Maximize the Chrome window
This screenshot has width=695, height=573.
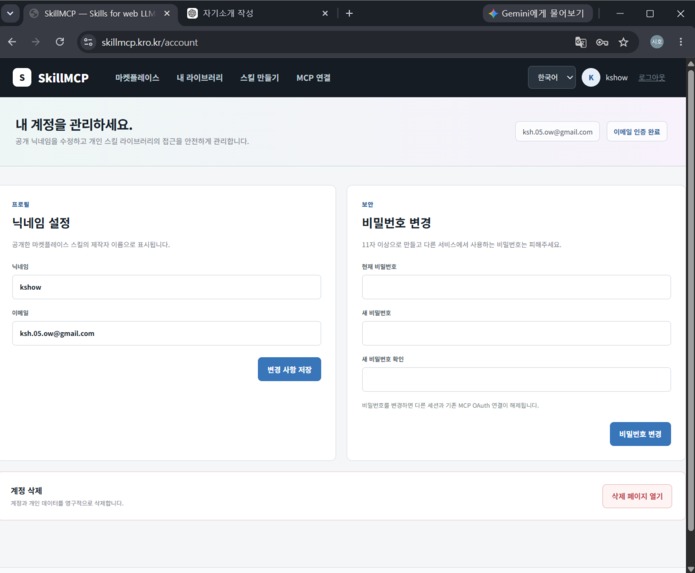[650, 13]
